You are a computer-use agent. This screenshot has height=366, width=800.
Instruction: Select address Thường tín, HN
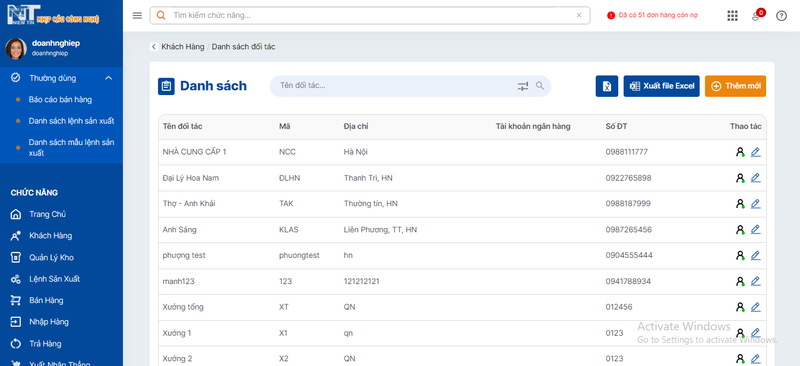tap(371, 204)
